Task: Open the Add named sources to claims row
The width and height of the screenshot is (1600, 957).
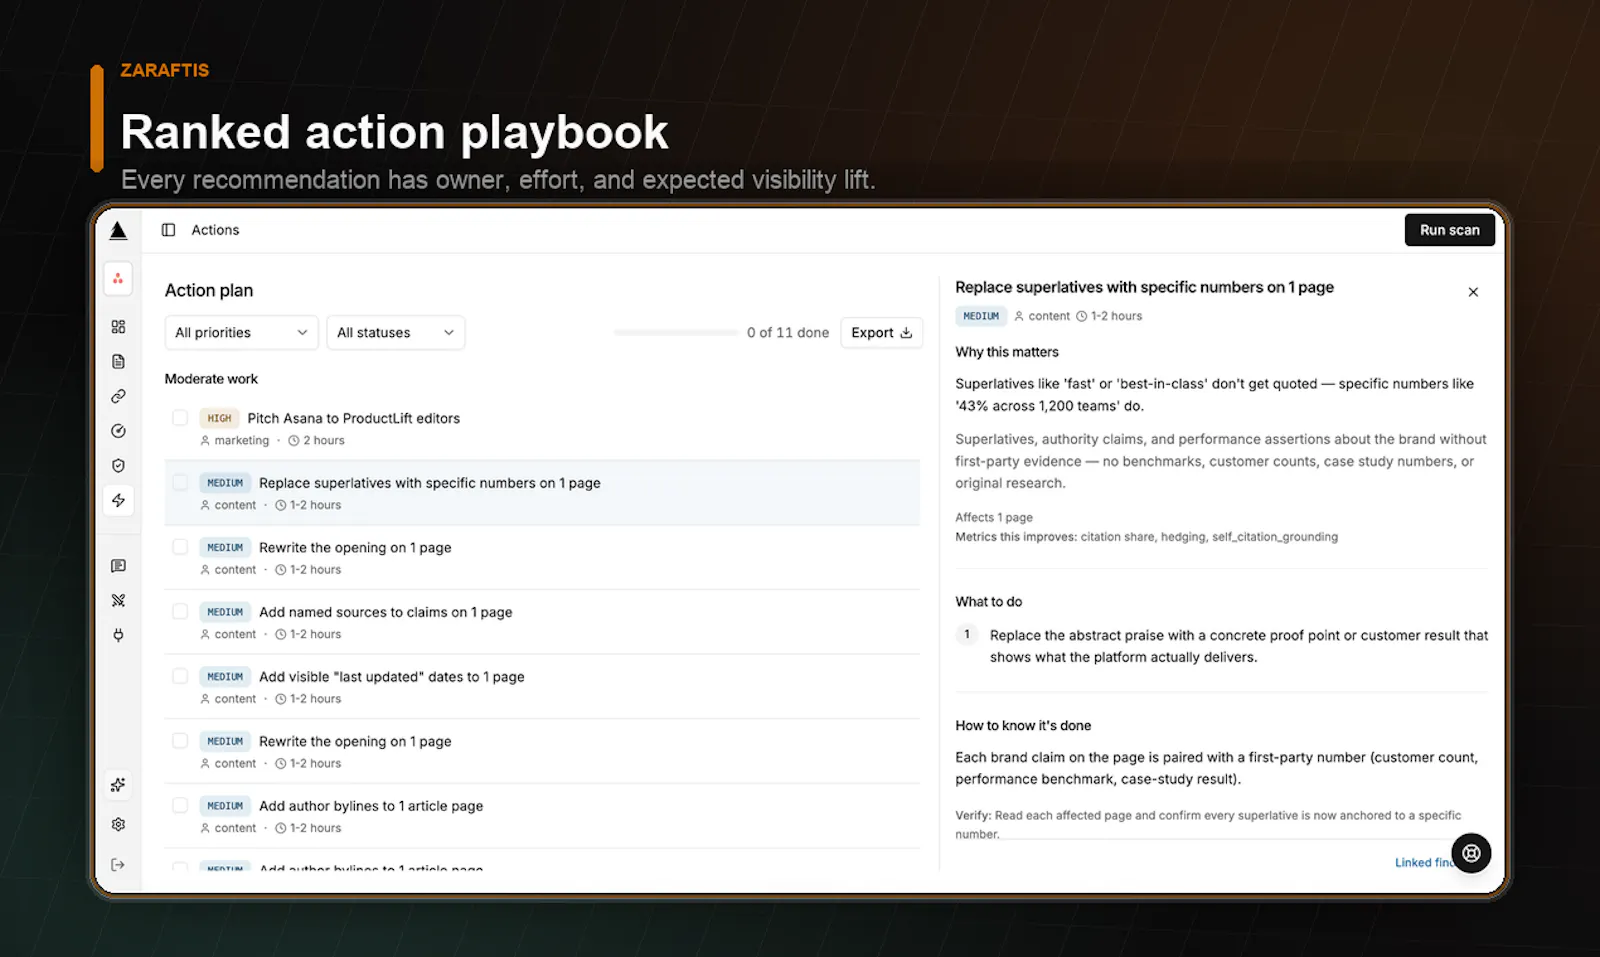Action: coord(542,622)
